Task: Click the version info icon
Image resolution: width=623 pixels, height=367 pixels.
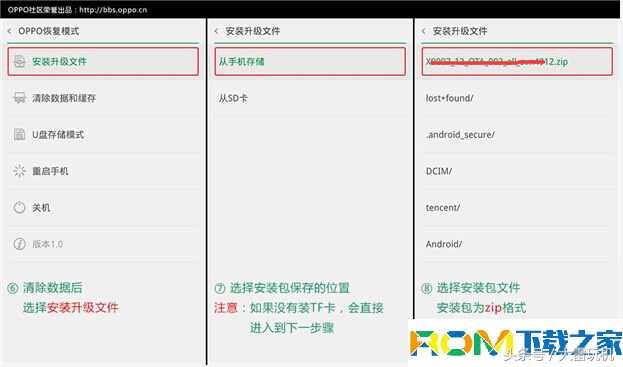Action: [x=19, y=244]
